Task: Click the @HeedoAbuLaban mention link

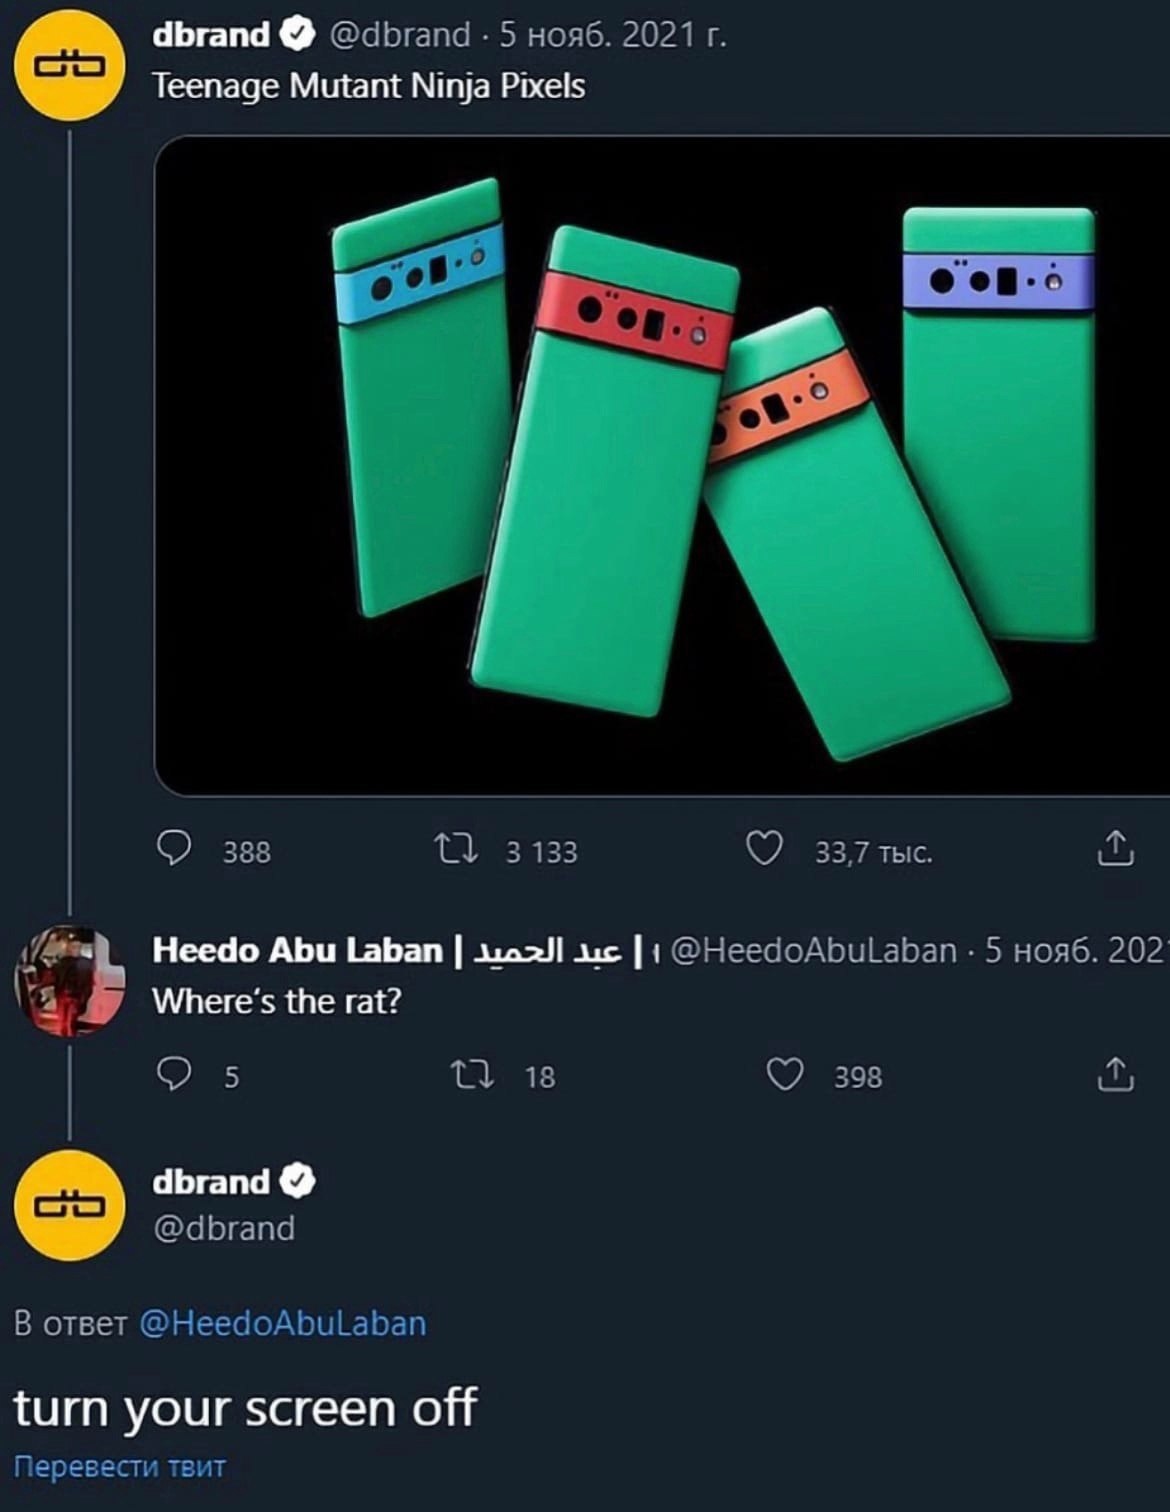Action: (x=283, y=1323)
